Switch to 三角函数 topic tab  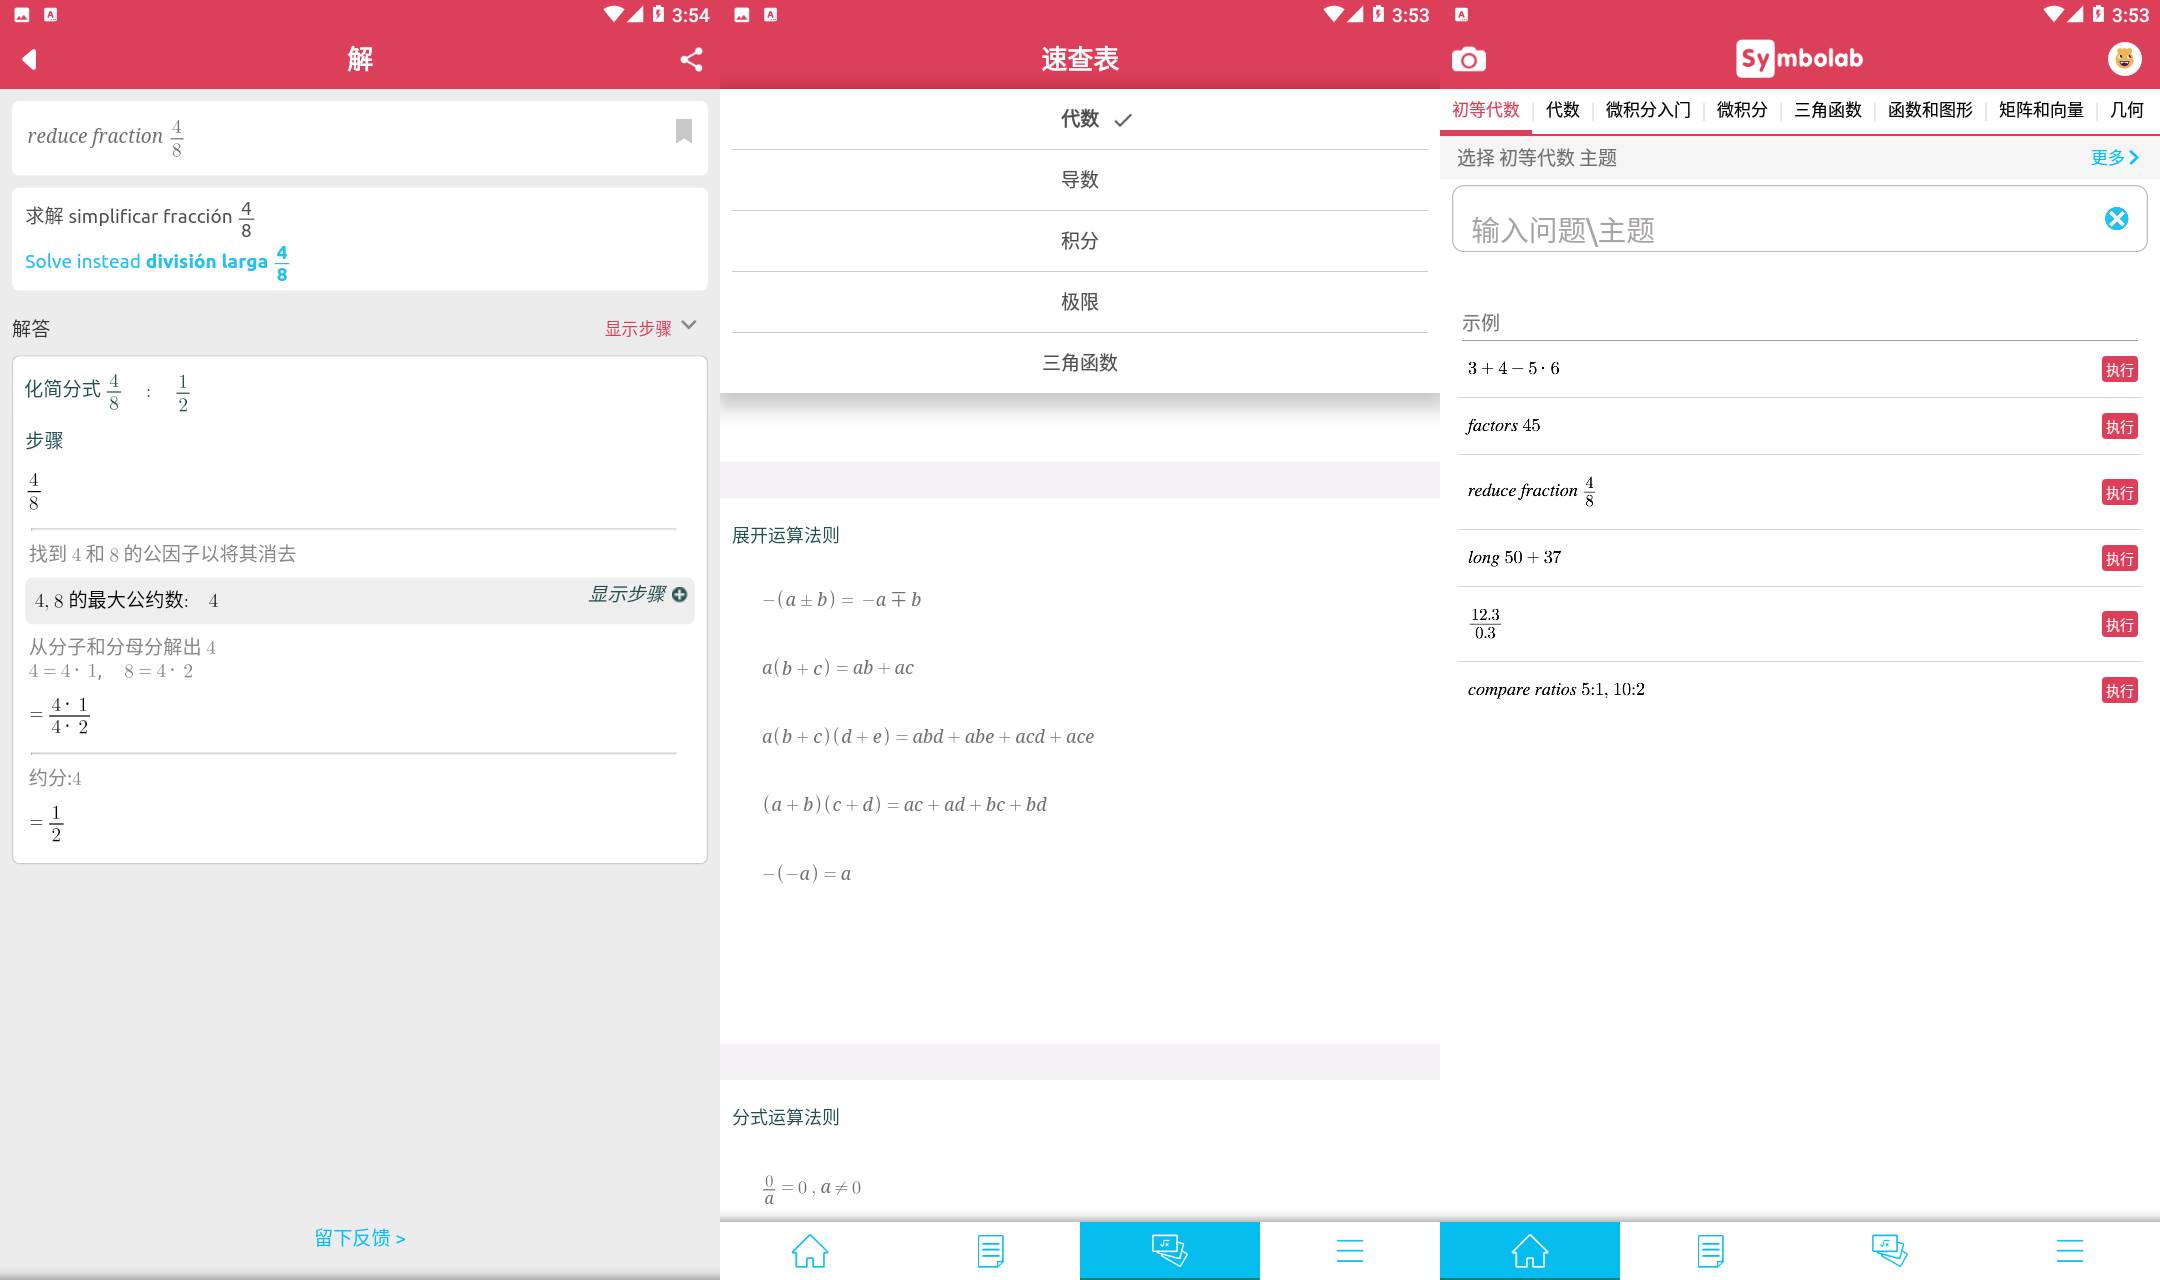(x=1827, y=110)
